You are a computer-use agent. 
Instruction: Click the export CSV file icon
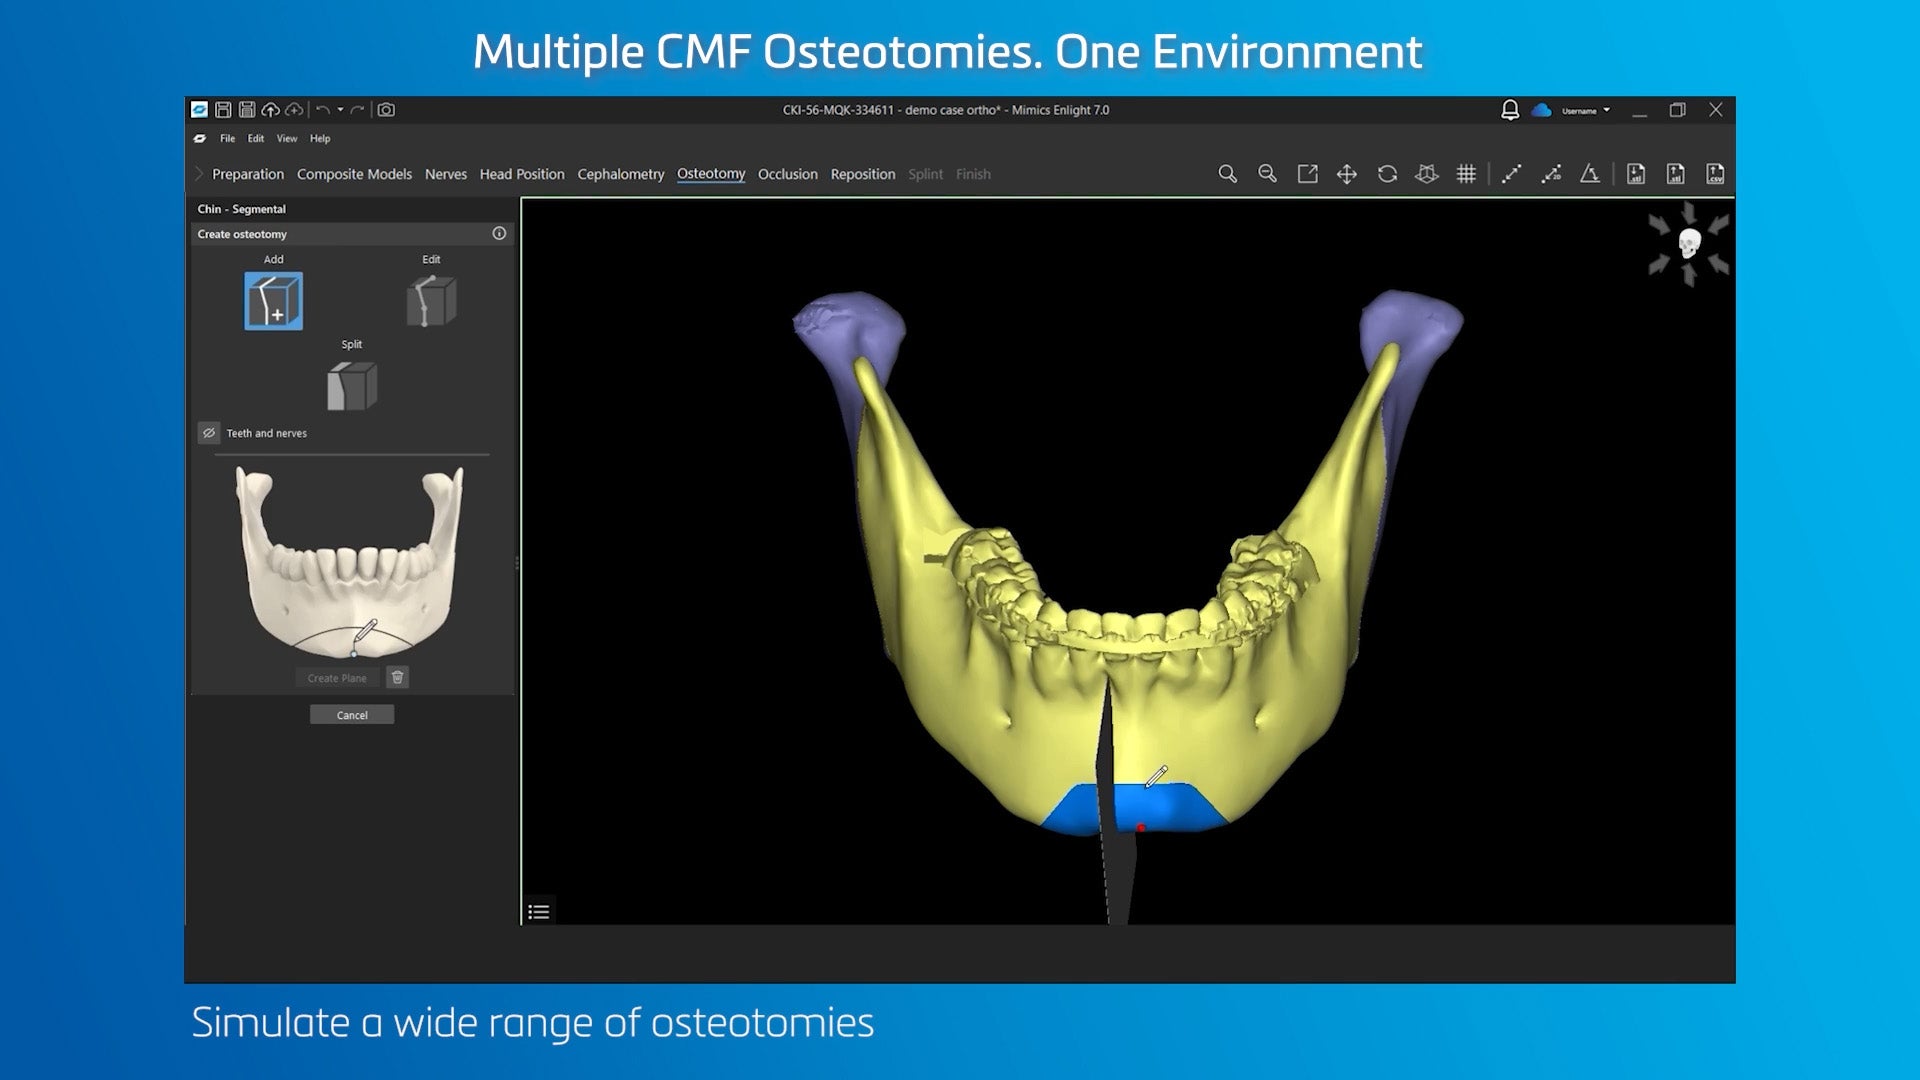[x=1715, y=174]
